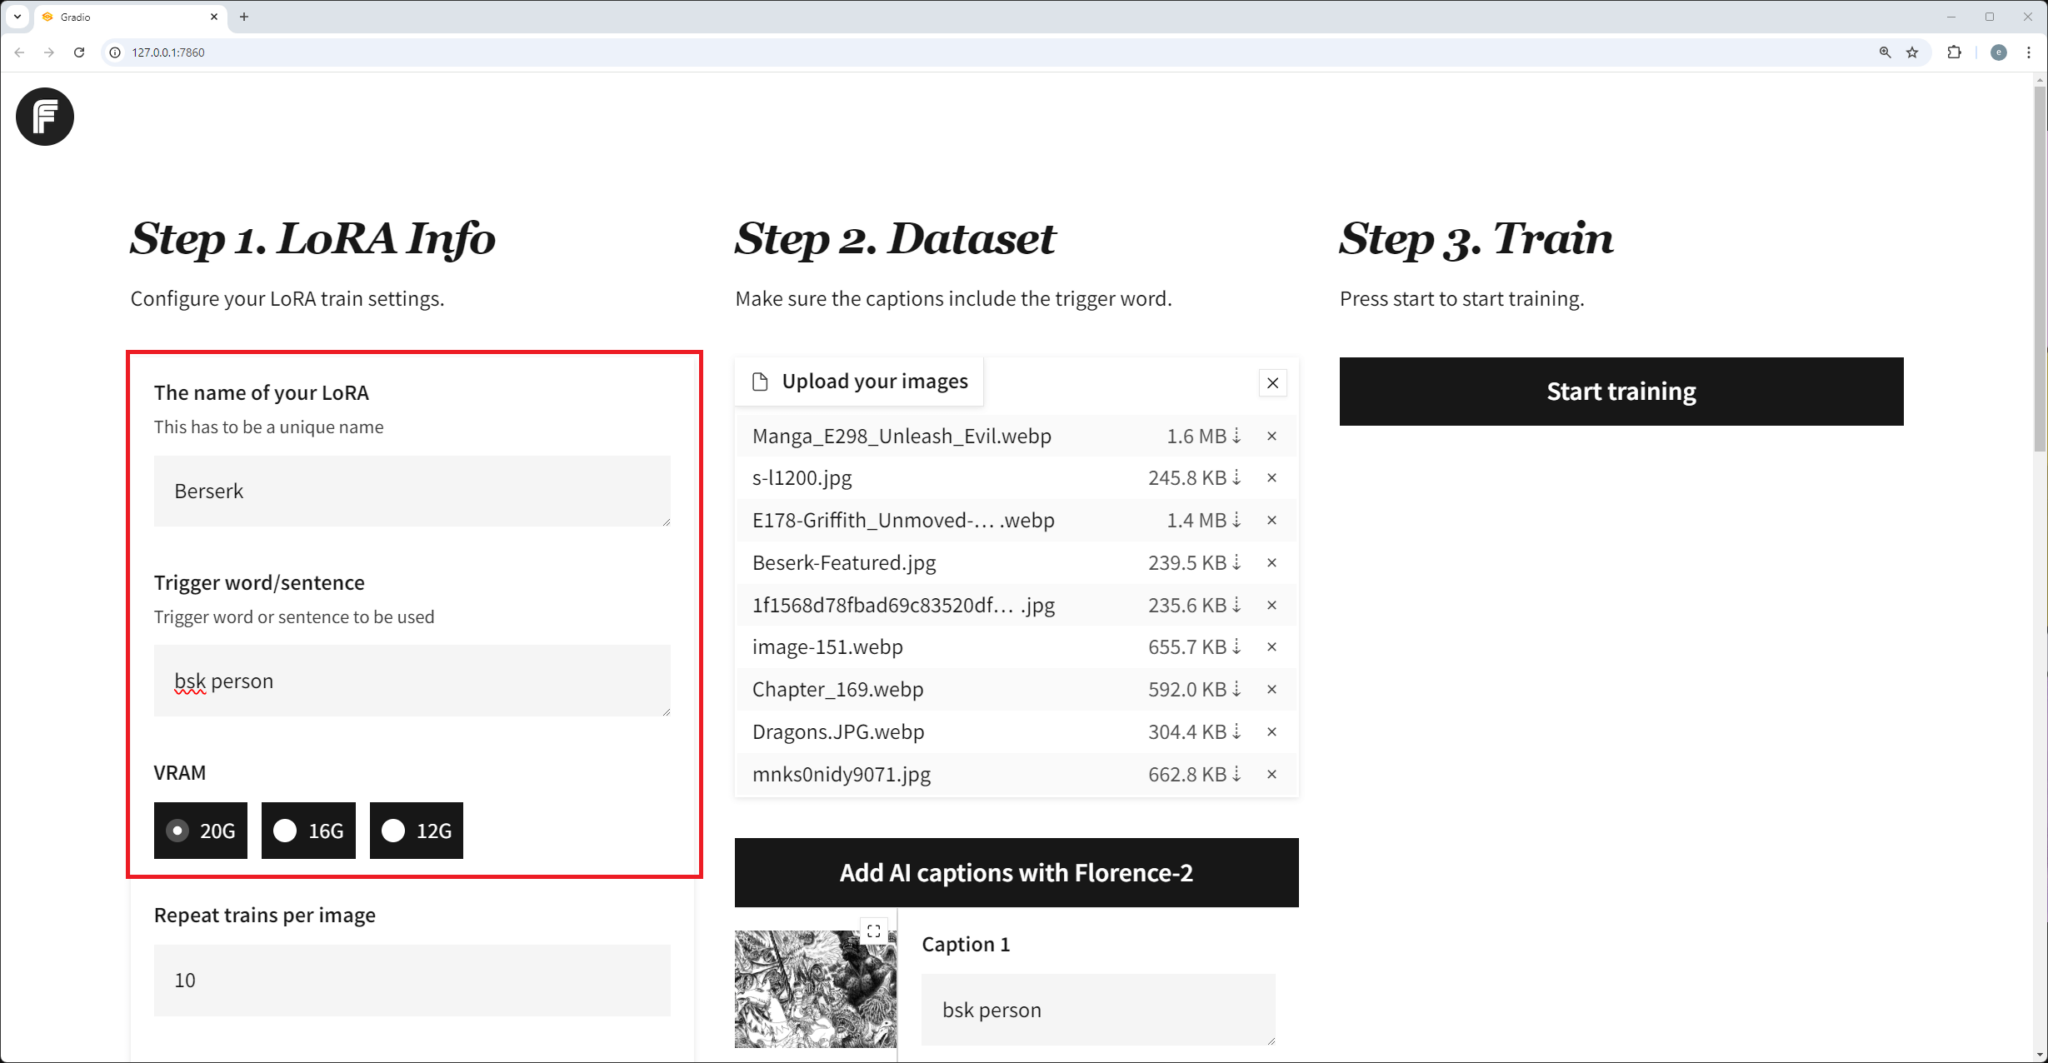The height and width of the screenshot is (1063, 2048).
Task: Remove s-l1200.jpg from uploaded files
Action: 1271,478
